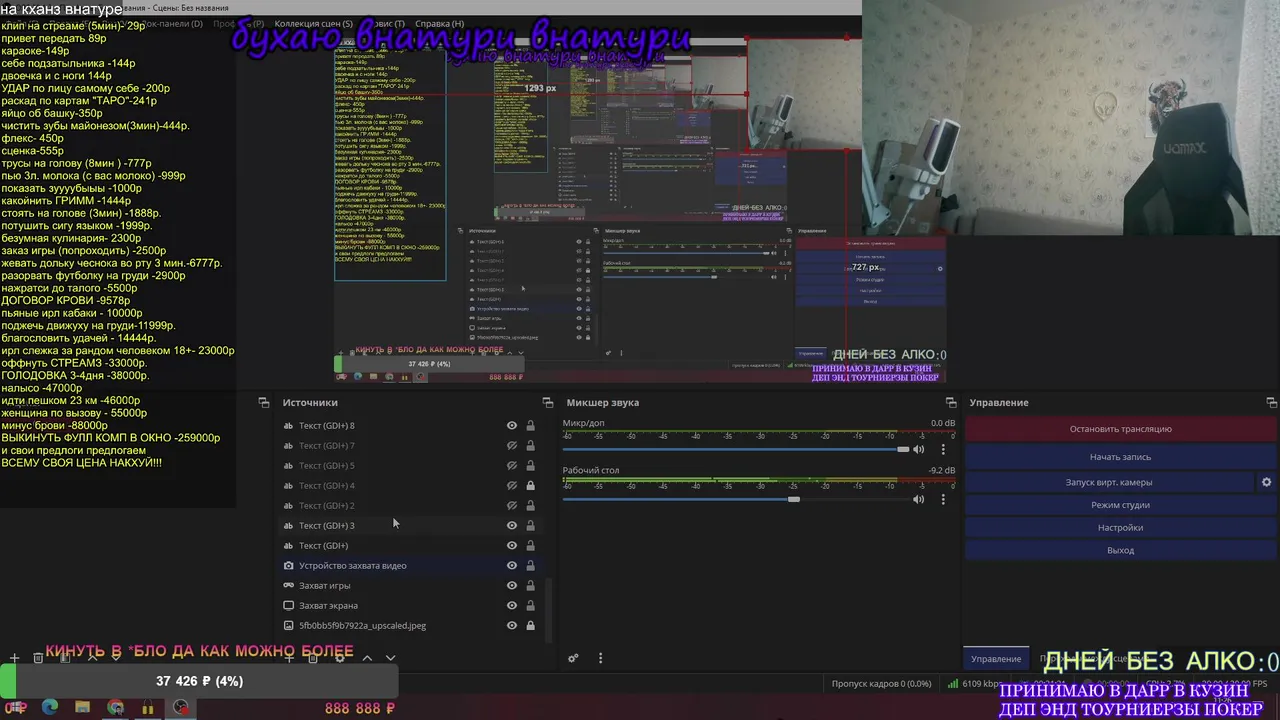Click Запуск вирт. камеры button
Viewport: 1280px width, 720px height.
(x=1108, y=482)
